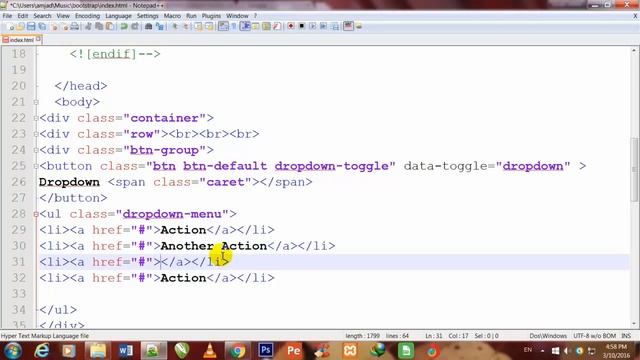
Task: Open the Search menu
Action: [42, 16]
